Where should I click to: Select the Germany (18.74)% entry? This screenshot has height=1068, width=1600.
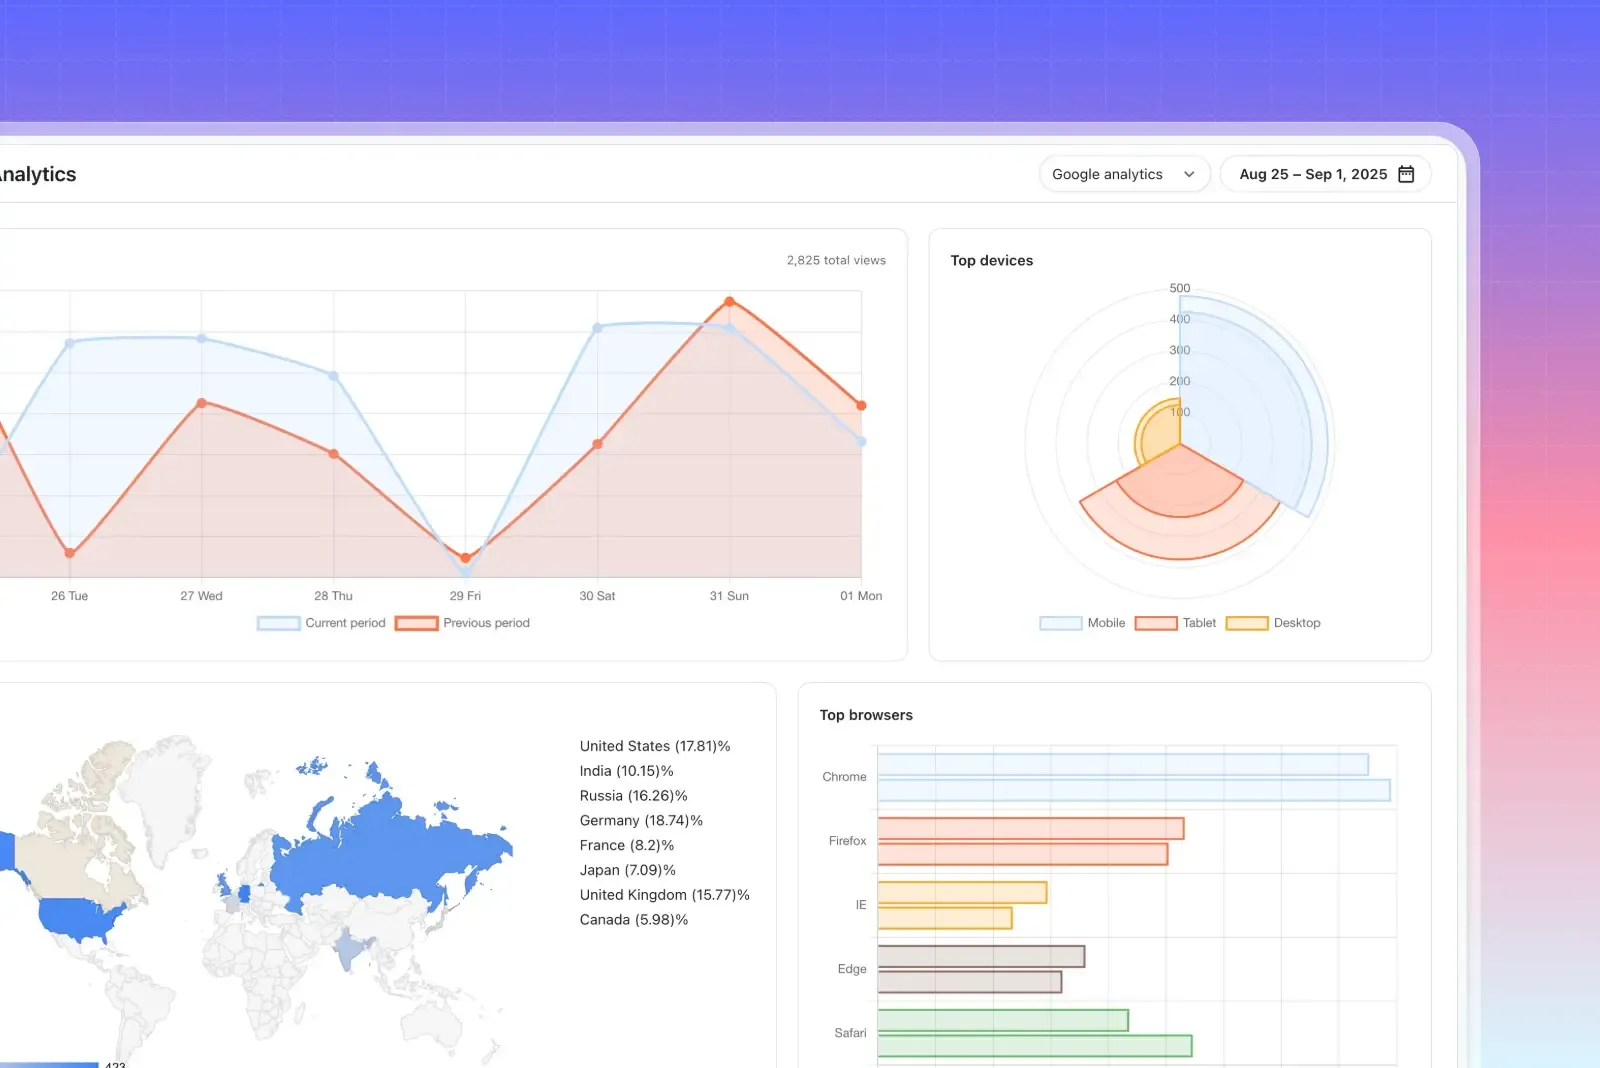(x=640, y=821)
